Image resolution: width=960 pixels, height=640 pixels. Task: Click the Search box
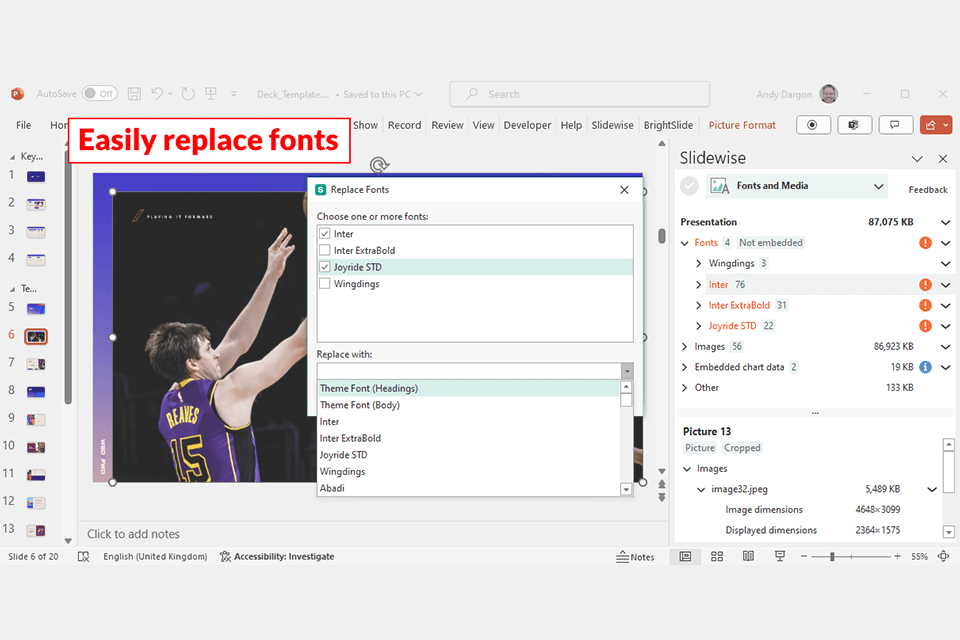[x=579, y=94]
